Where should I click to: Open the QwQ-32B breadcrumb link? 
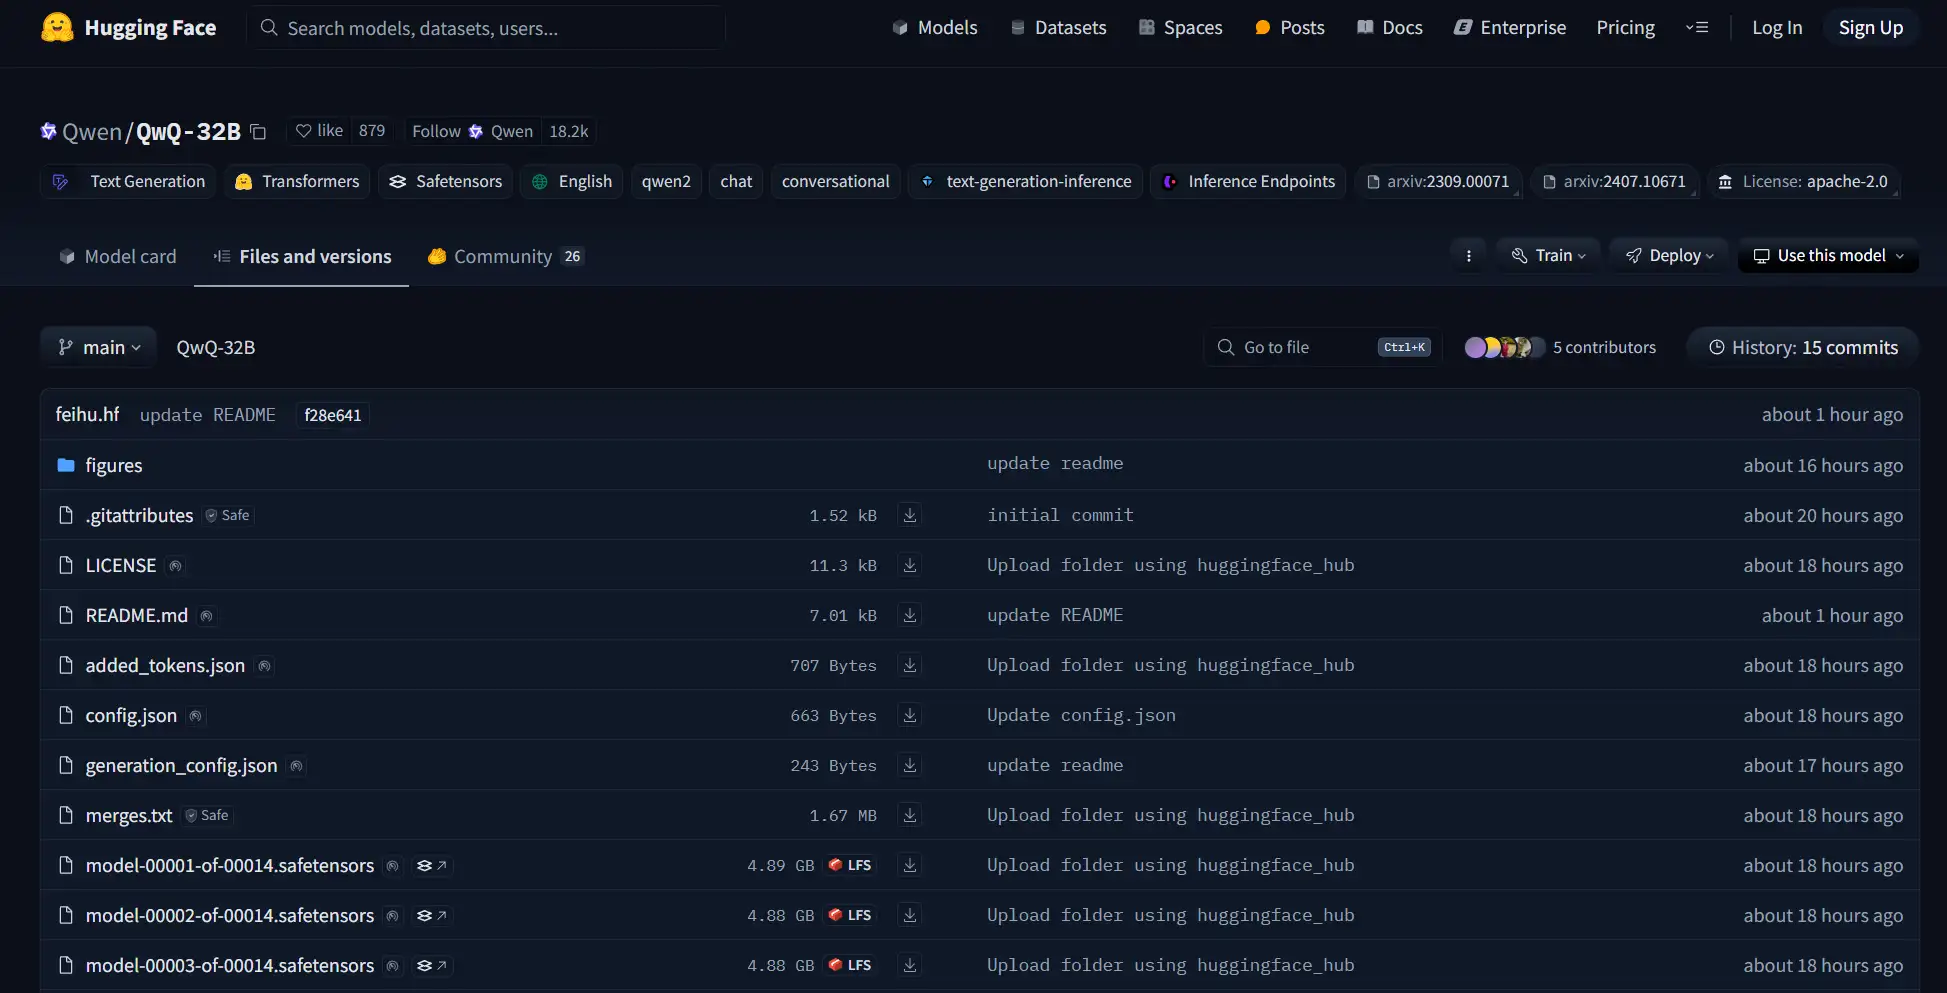tap(216, 347)
